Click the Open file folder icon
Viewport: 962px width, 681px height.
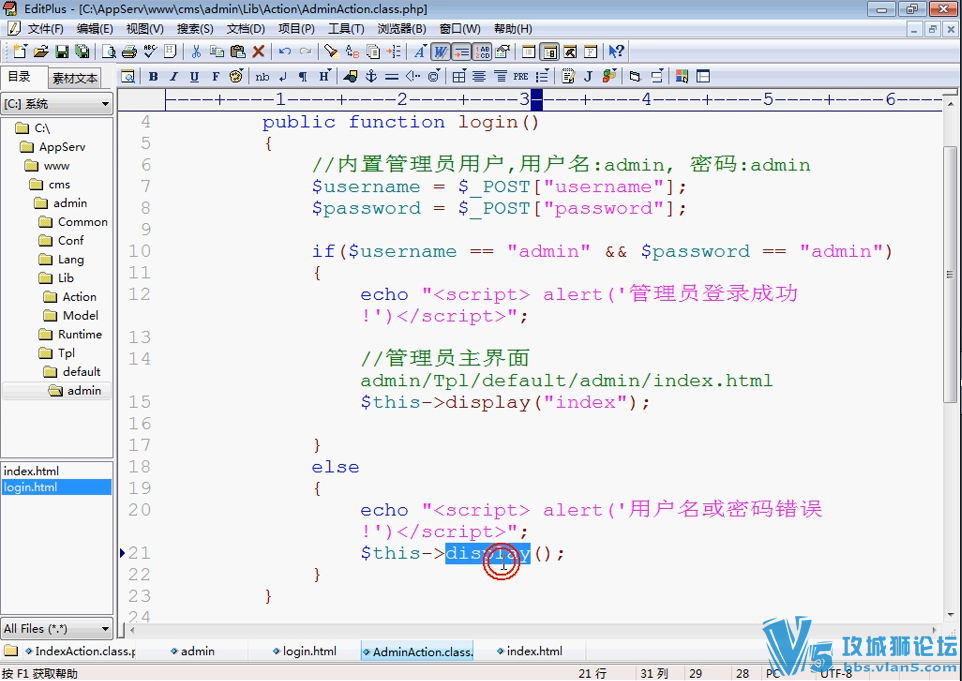pyautogui.click(x=40, y=52)
